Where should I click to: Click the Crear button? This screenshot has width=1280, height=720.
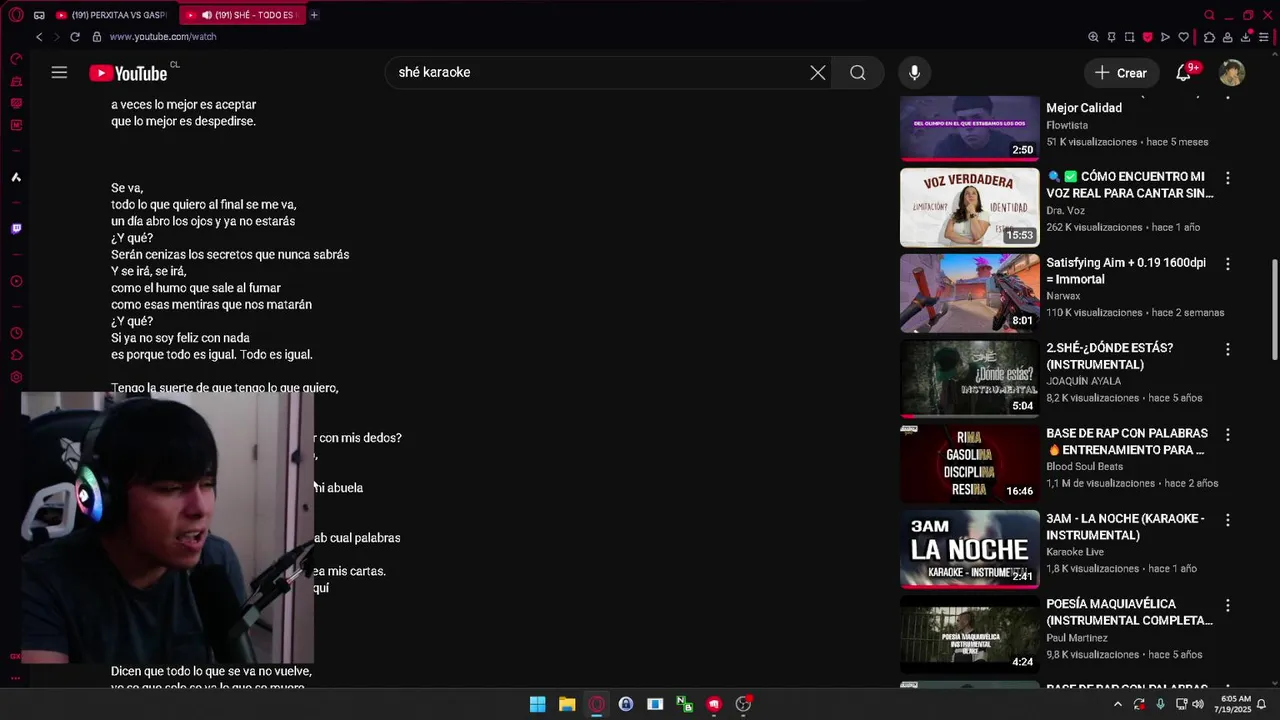(x=1120, y=72)
